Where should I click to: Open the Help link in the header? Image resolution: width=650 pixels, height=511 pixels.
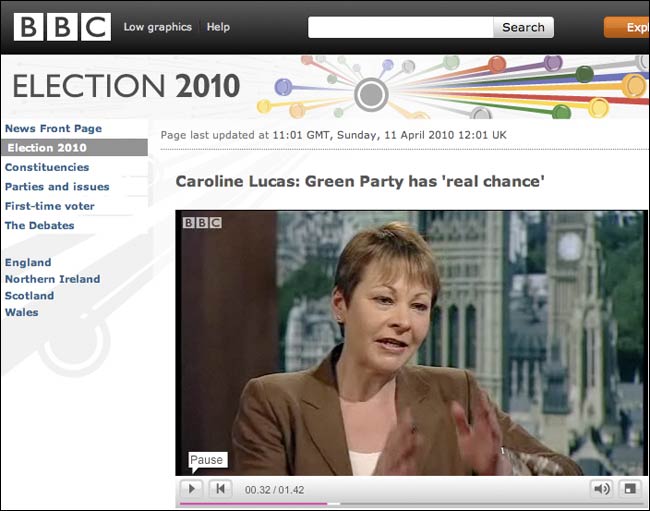(218, 27)
